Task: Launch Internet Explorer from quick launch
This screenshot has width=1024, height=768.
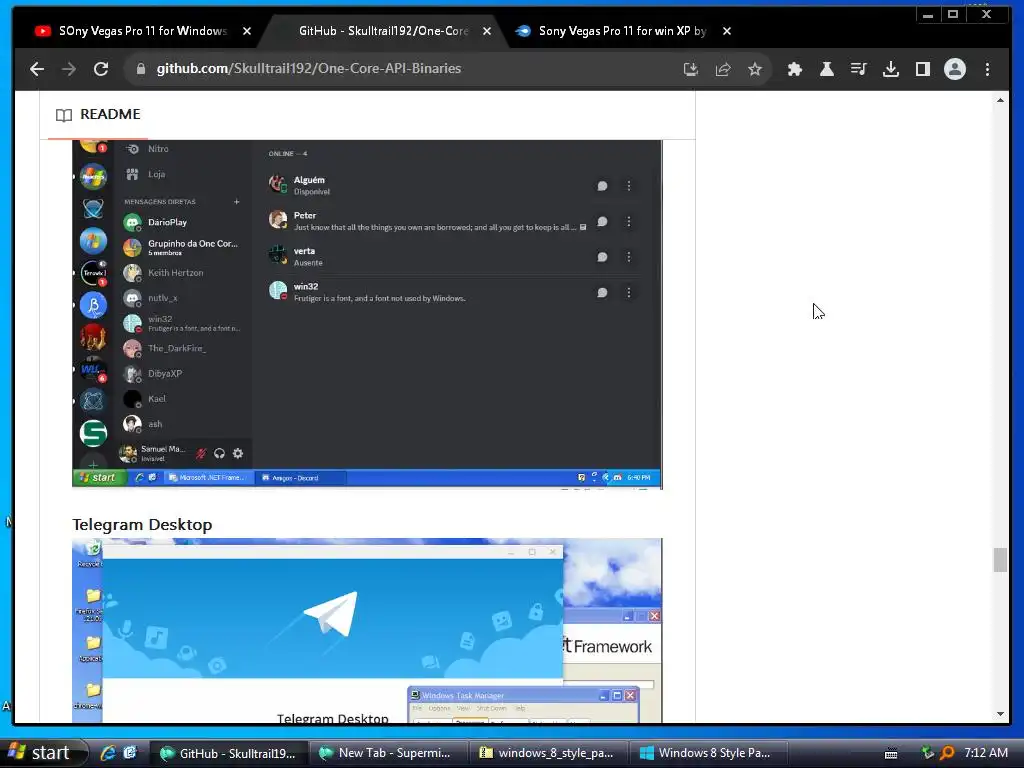Action: pos(108,753)
